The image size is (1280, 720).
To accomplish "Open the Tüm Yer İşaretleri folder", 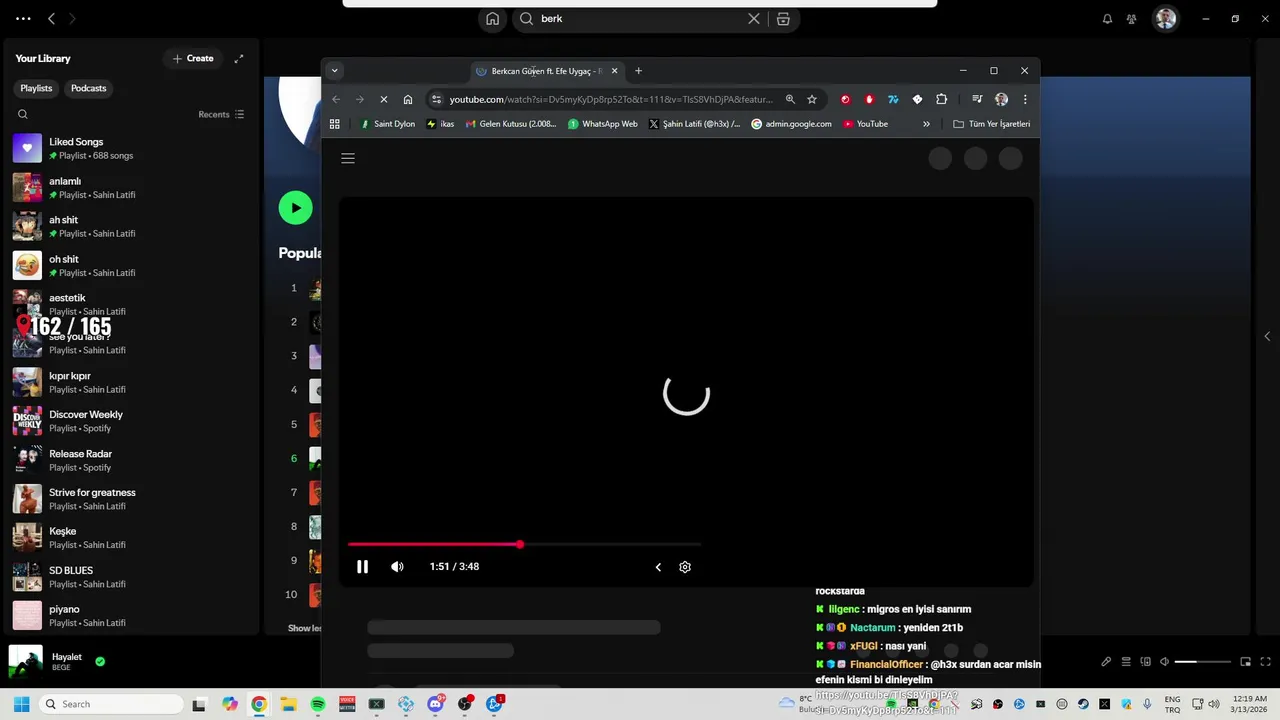I will (991, 124).
